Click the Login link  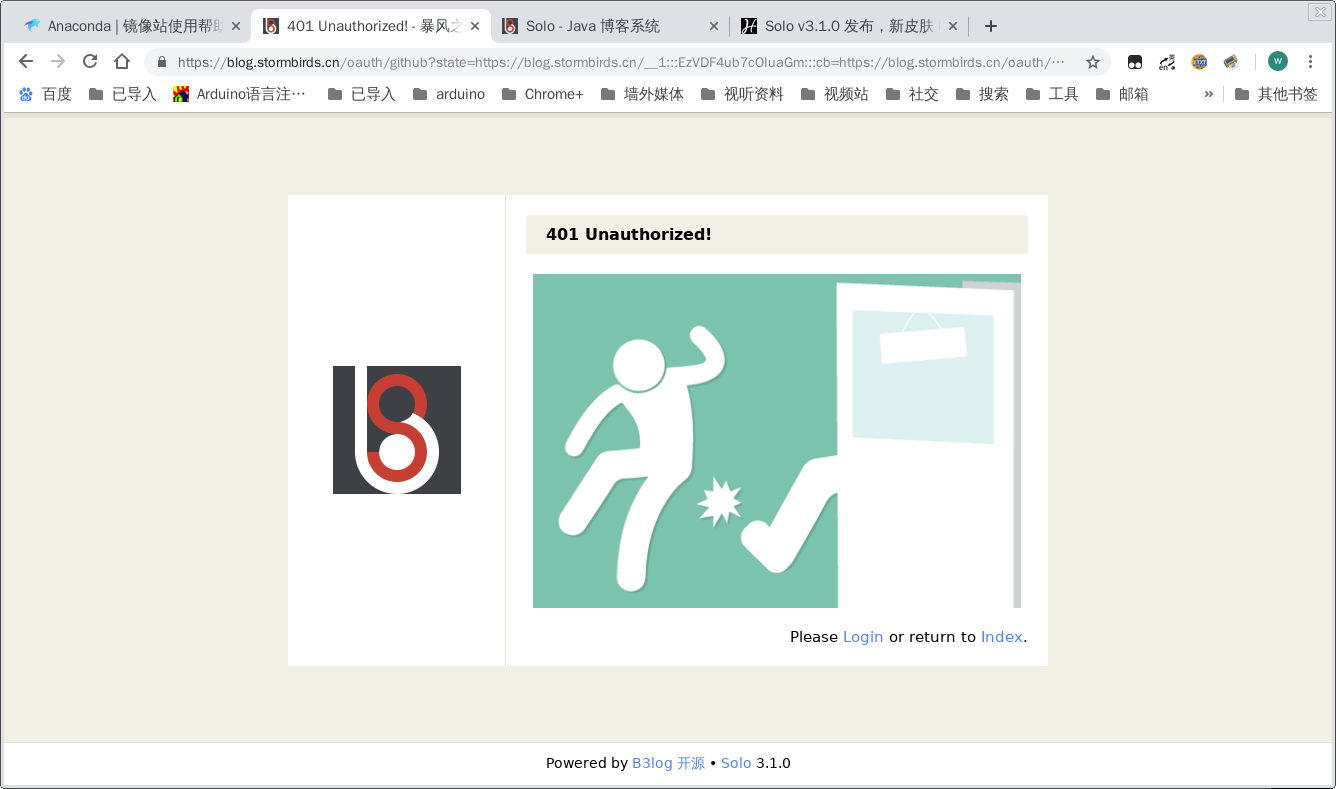tap(862, 636)
